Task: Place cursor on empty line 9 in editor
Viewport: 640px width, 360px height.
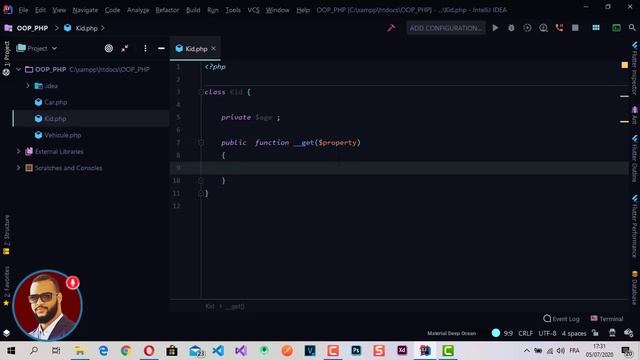Action: coord(399,168)
